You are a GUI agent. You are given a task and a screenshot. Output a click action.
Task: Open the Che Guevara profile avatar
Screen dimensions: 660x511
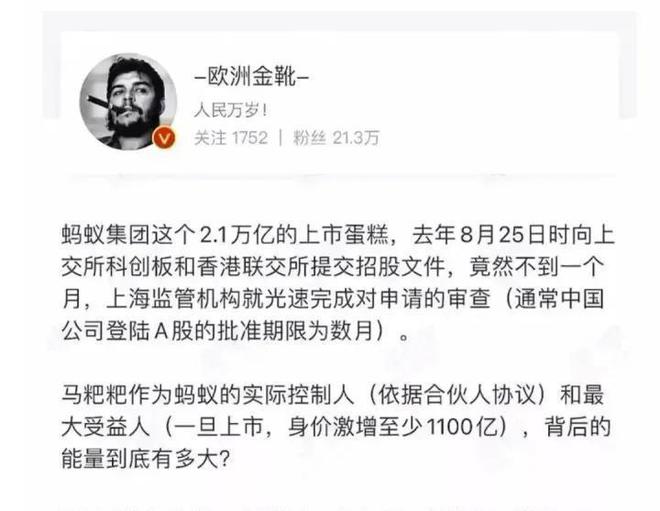tap(128, 101)
